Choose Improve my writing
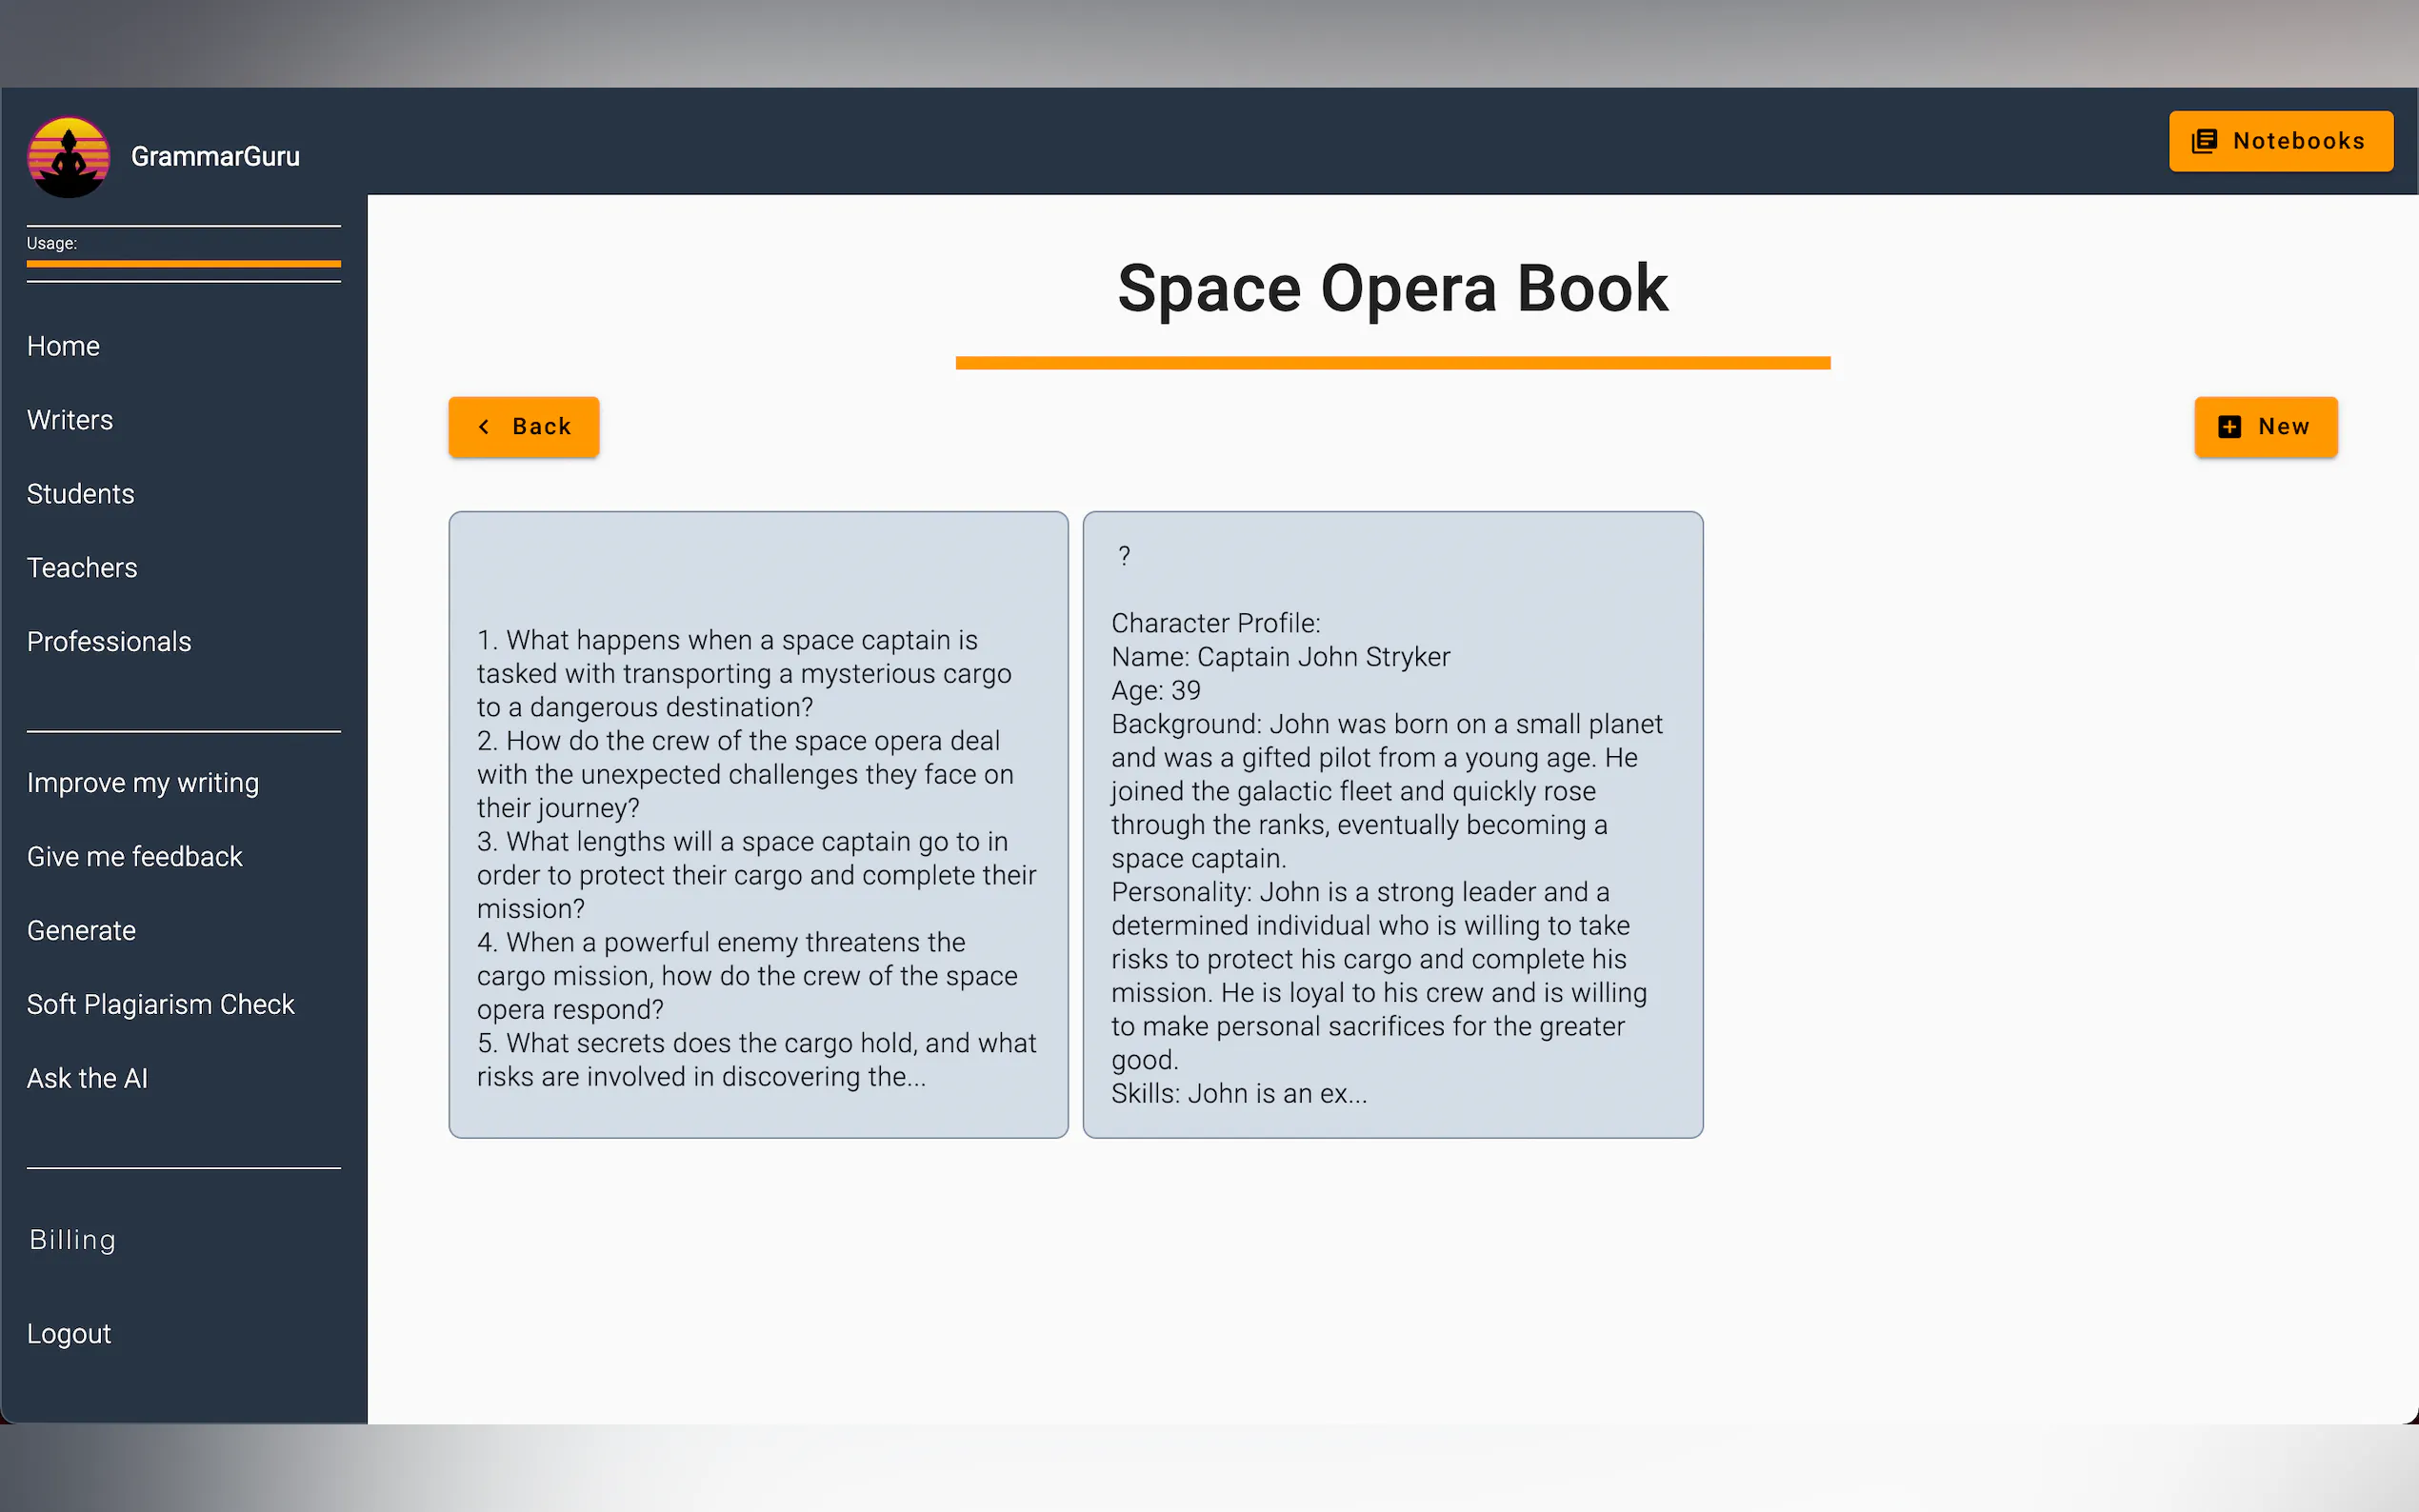 pos(143,783)
